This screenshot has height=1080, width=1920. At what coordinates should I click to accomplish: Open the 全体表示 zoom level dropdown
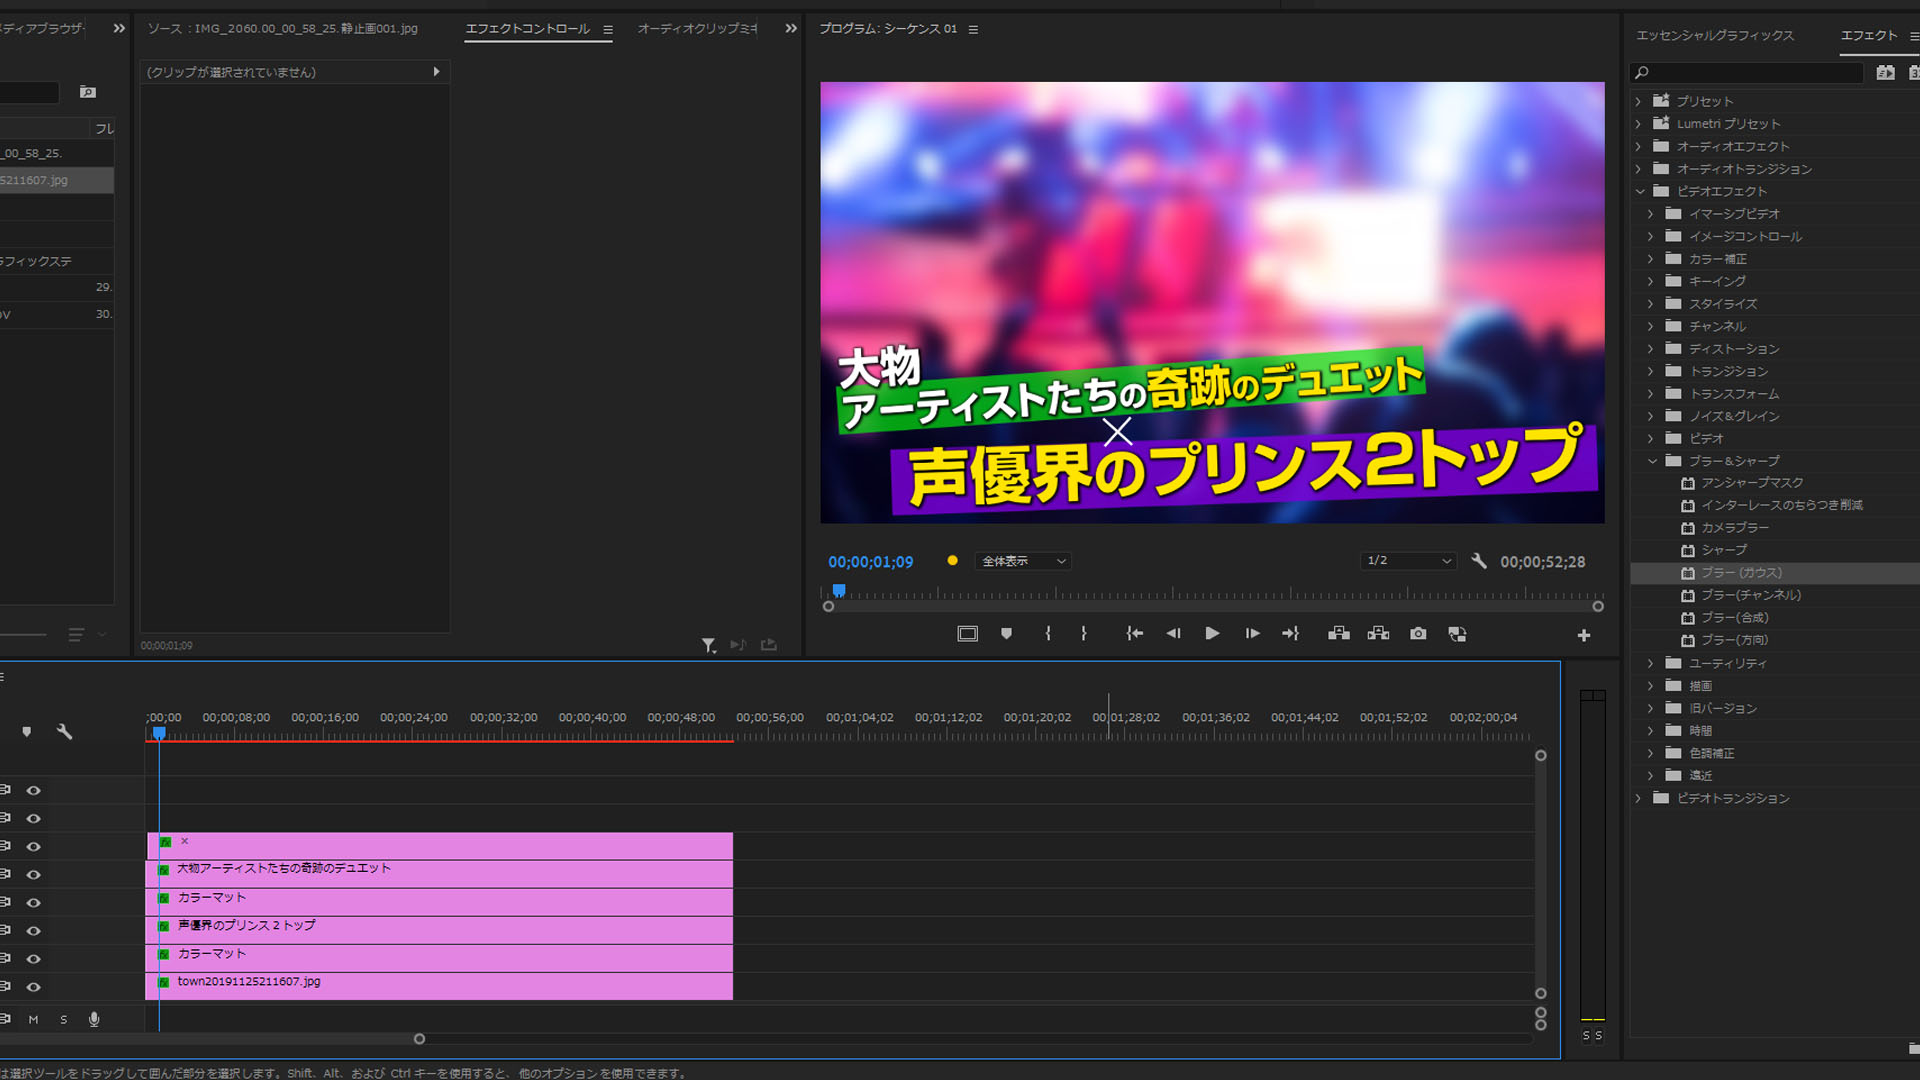point(1025,561)
